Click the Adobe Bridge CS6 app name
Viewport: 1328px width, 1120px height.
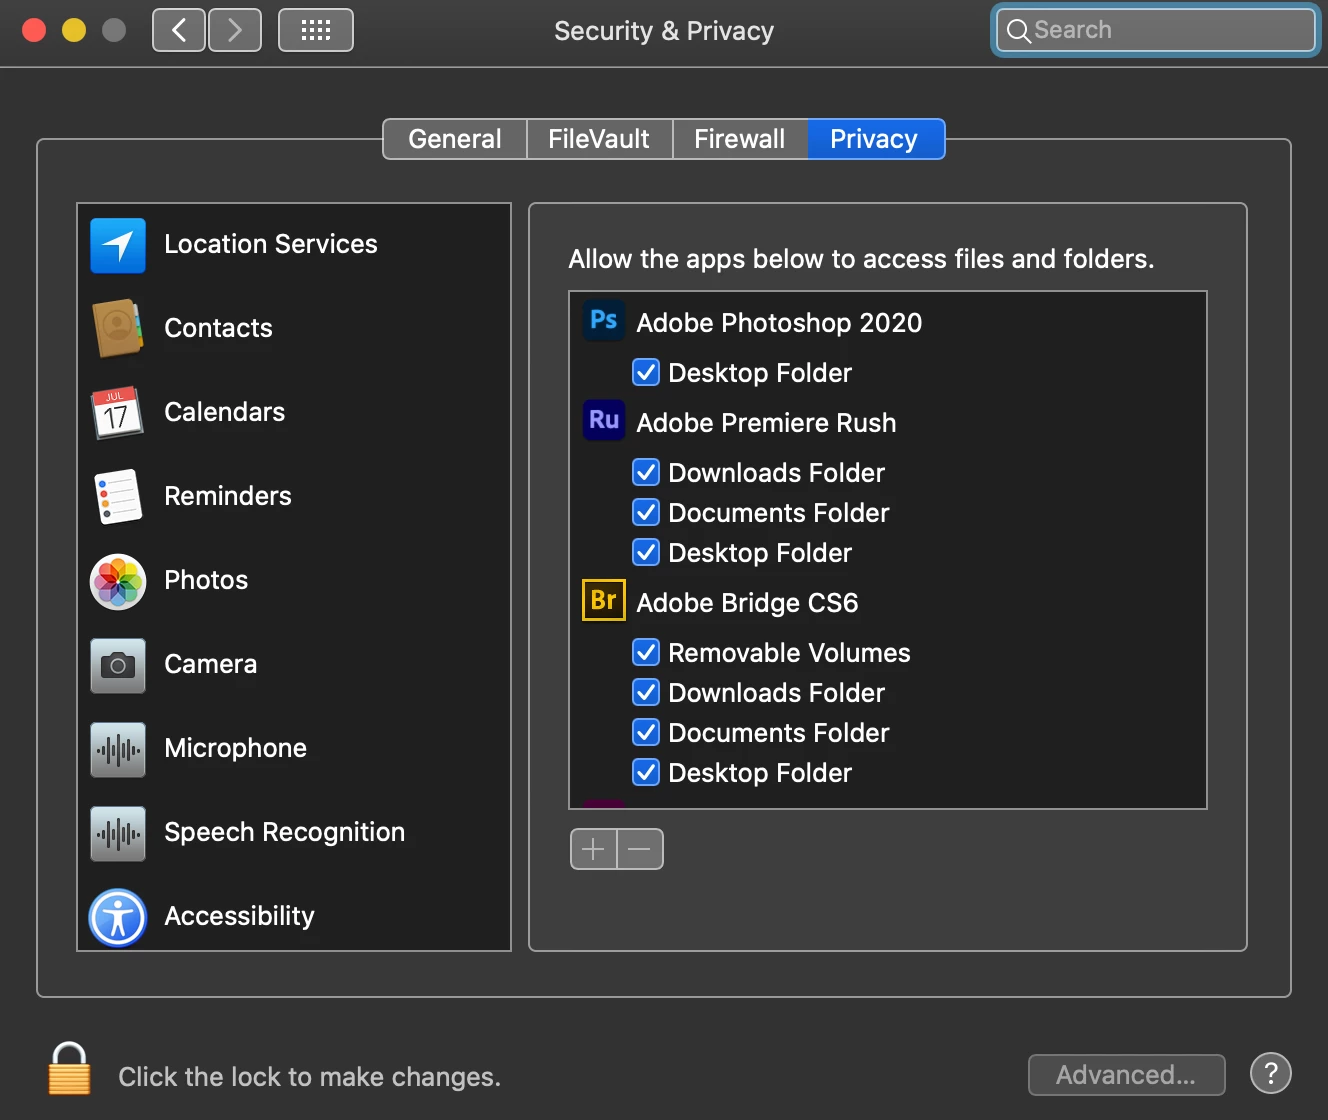(747, 603)
